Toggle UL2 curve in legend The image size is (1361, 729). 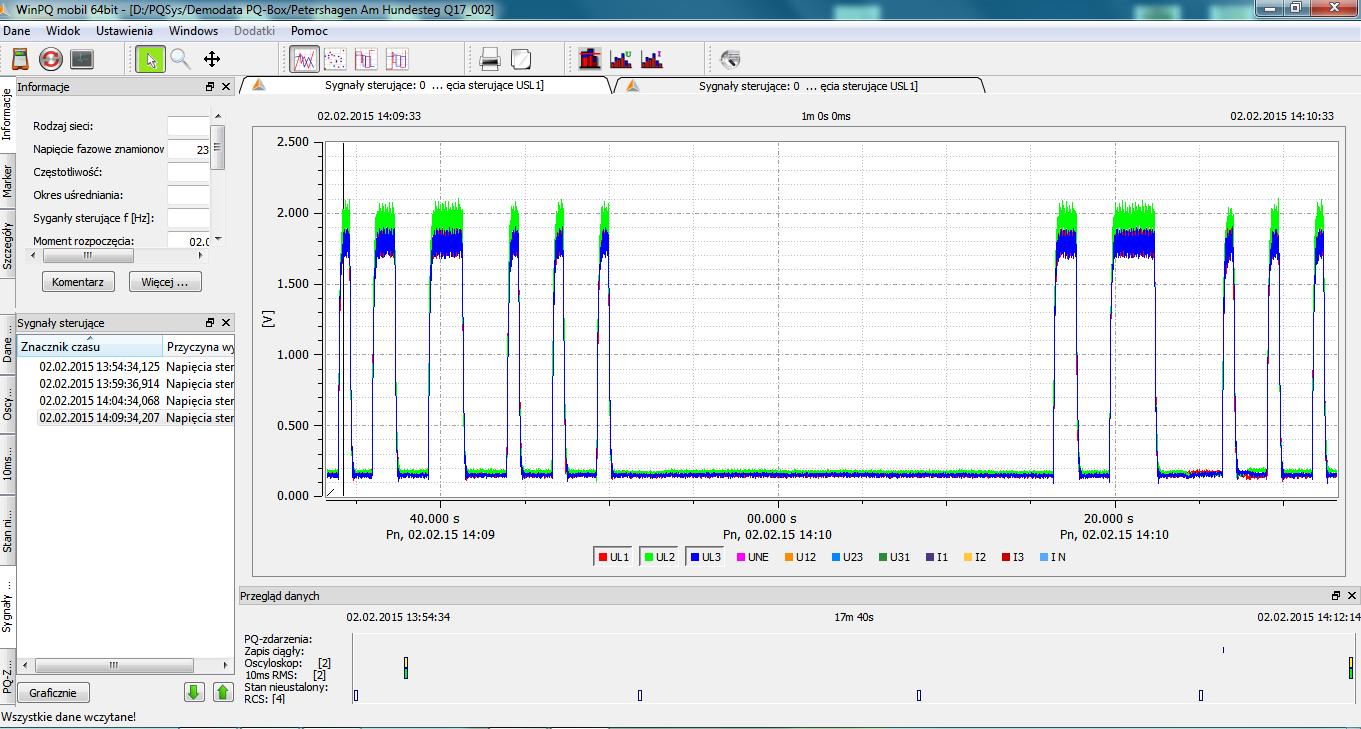click(x=659, y=557)
